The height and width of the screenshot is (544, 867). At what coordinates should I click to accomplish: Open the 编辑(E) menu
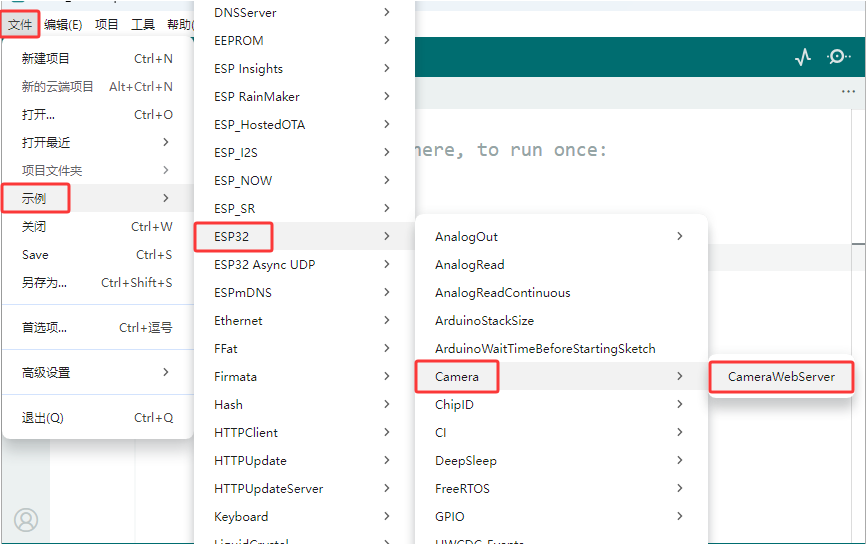63,24
